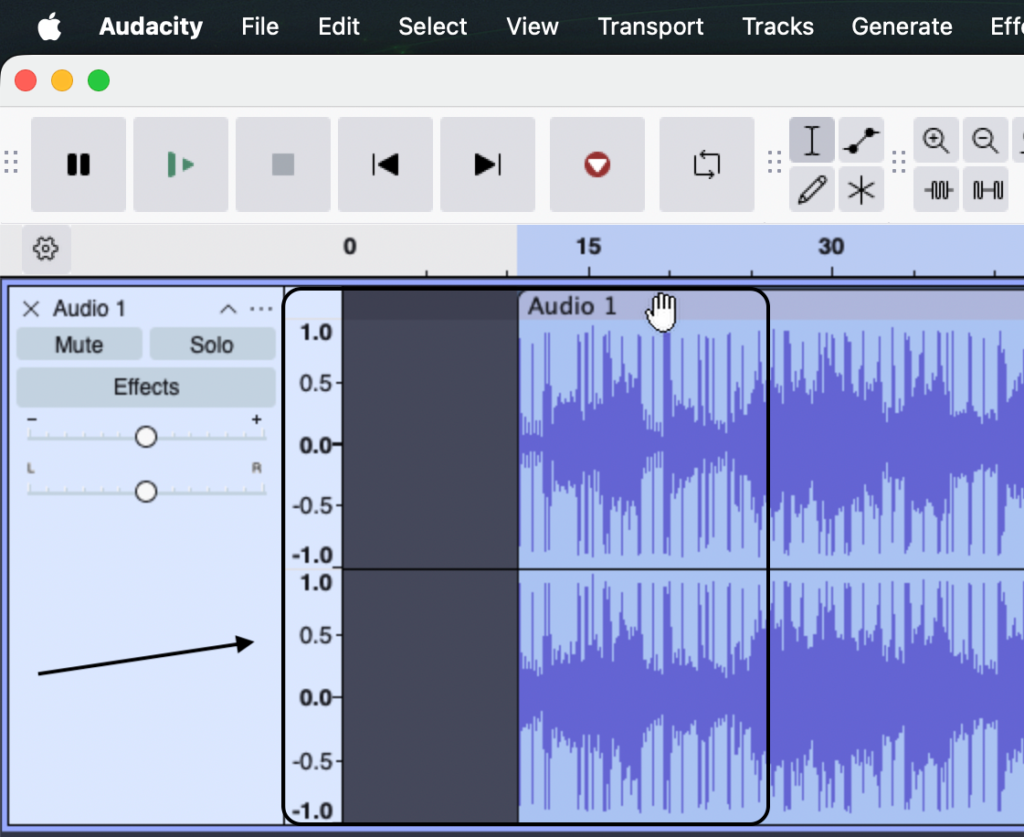Click the Audio 1 volume slider knob
Viewport: 1024px width, 837px height.
(146, 437)
